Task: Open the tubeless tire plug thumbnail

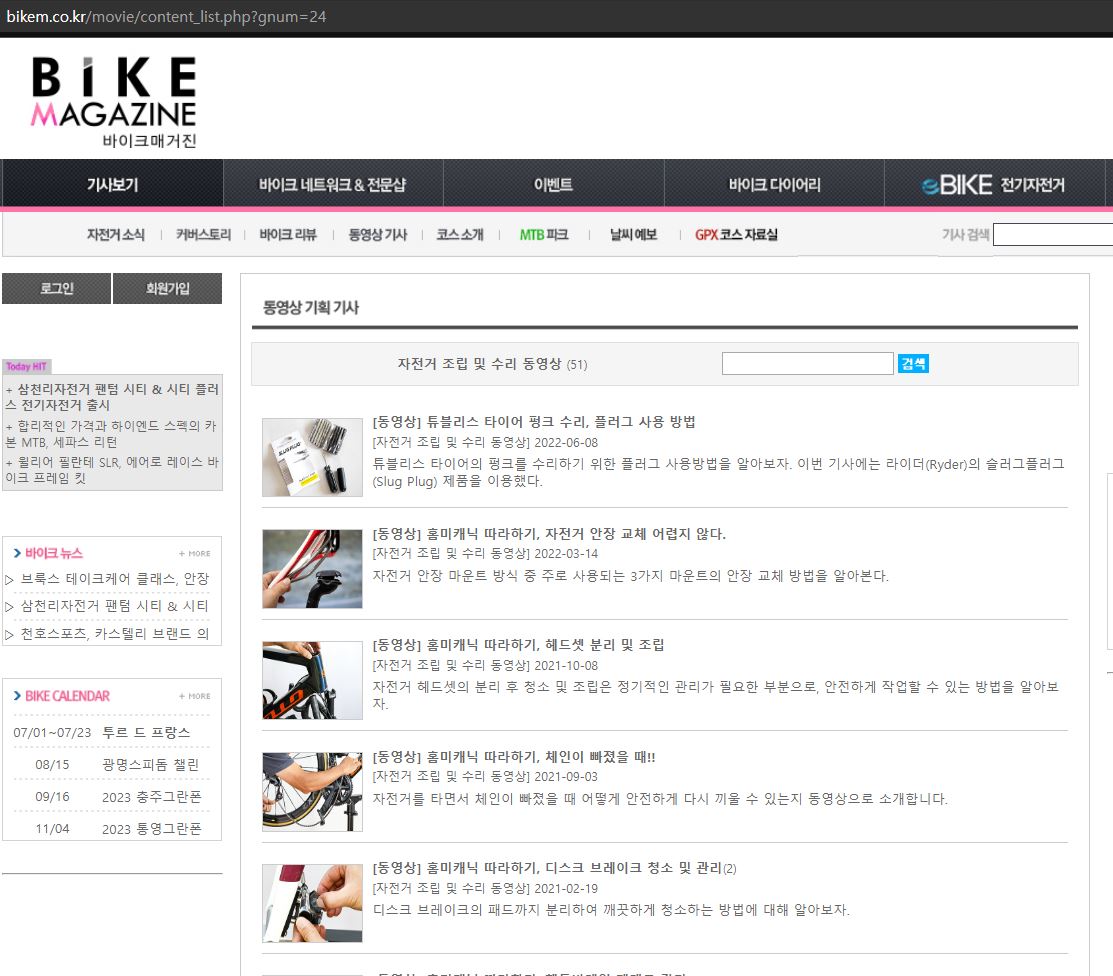Action: pyautogui.click(x=312, y=457)
